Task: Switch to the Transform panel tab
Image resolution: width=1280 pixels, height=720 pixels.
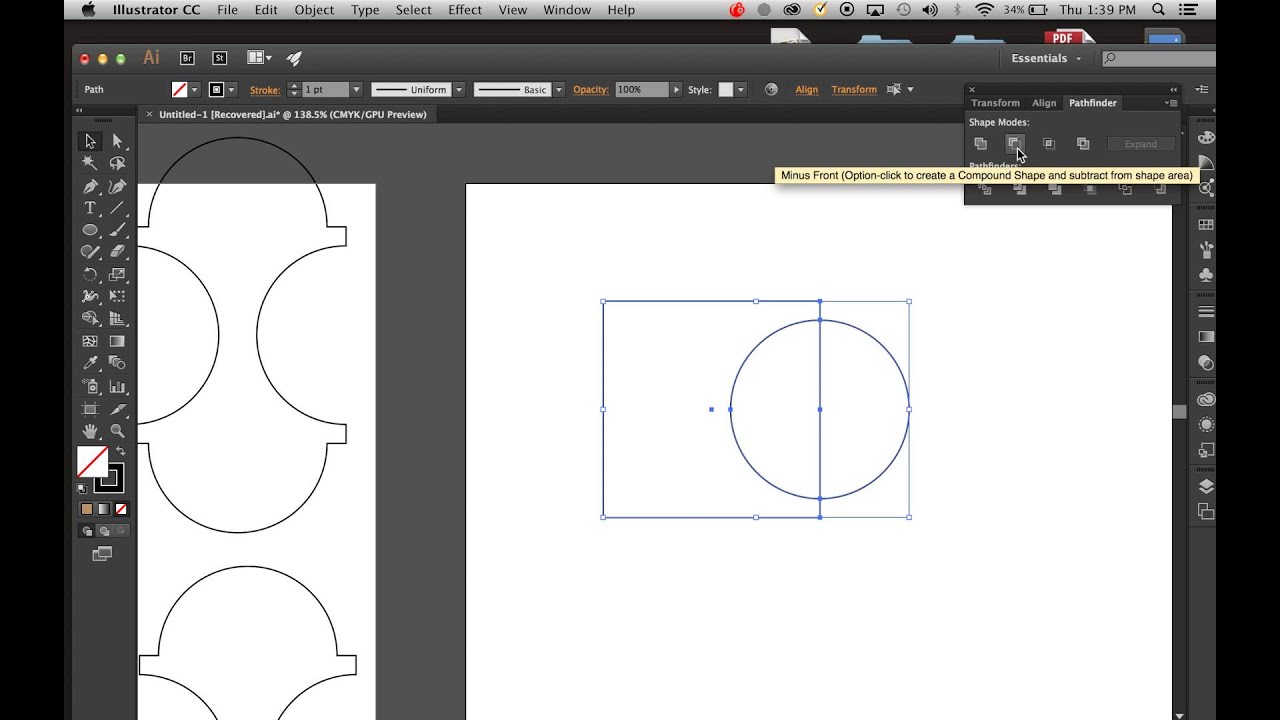Action: pos(995,103)
